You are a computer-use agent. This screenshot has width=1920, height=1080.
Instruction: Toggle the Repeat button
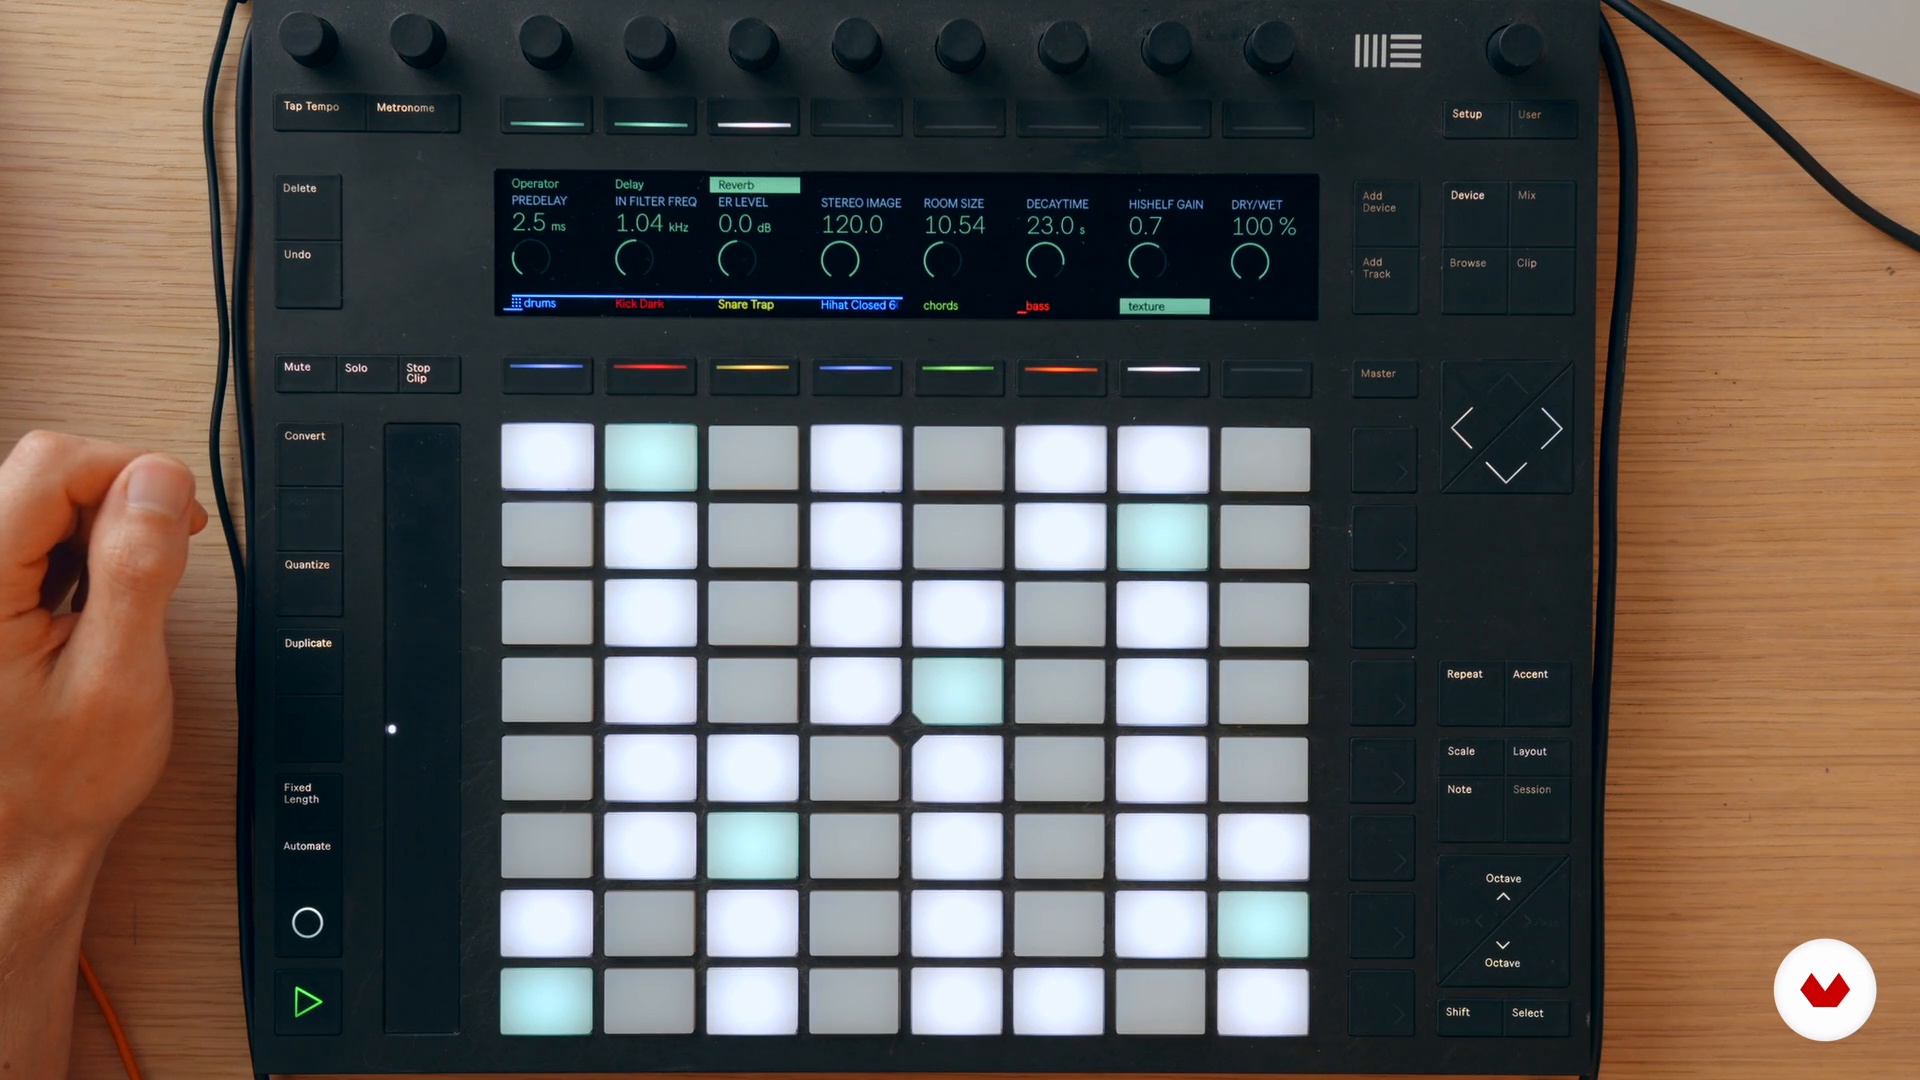(x=1471, y=692)
